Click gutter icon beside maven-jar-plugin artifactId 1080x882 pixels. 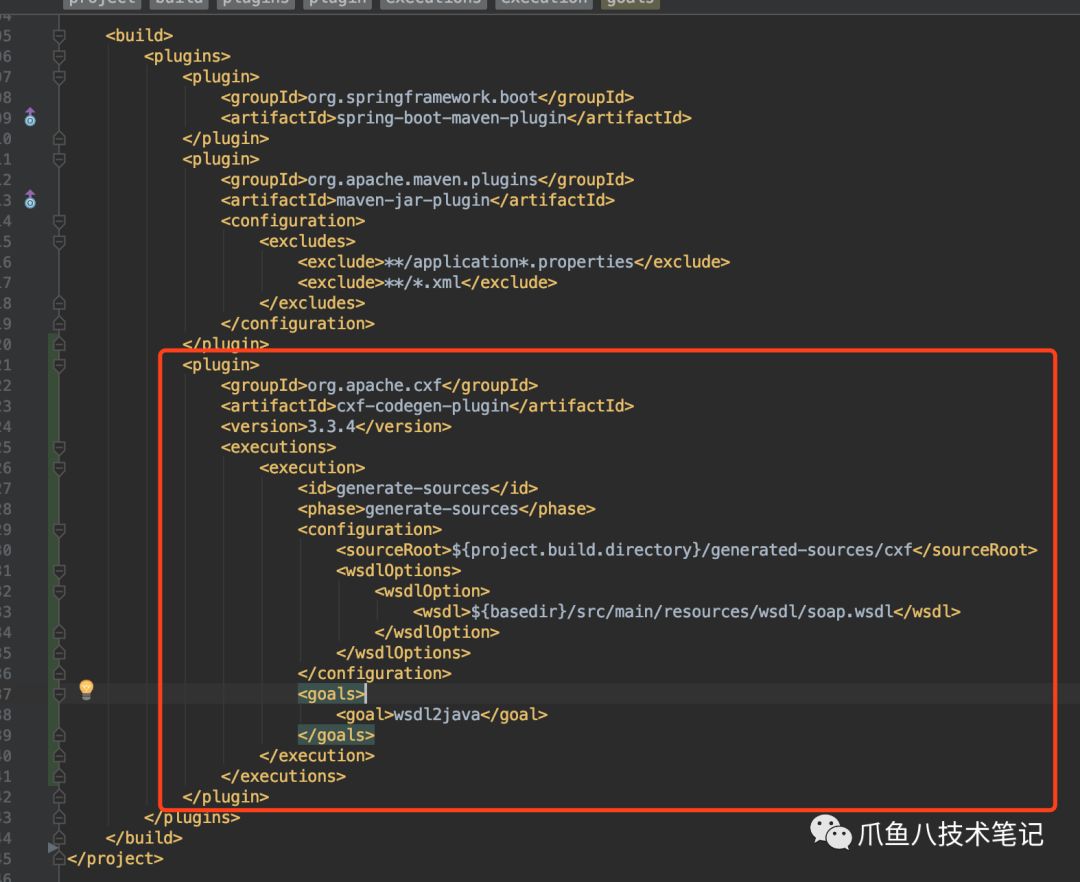tap(30, 199)
